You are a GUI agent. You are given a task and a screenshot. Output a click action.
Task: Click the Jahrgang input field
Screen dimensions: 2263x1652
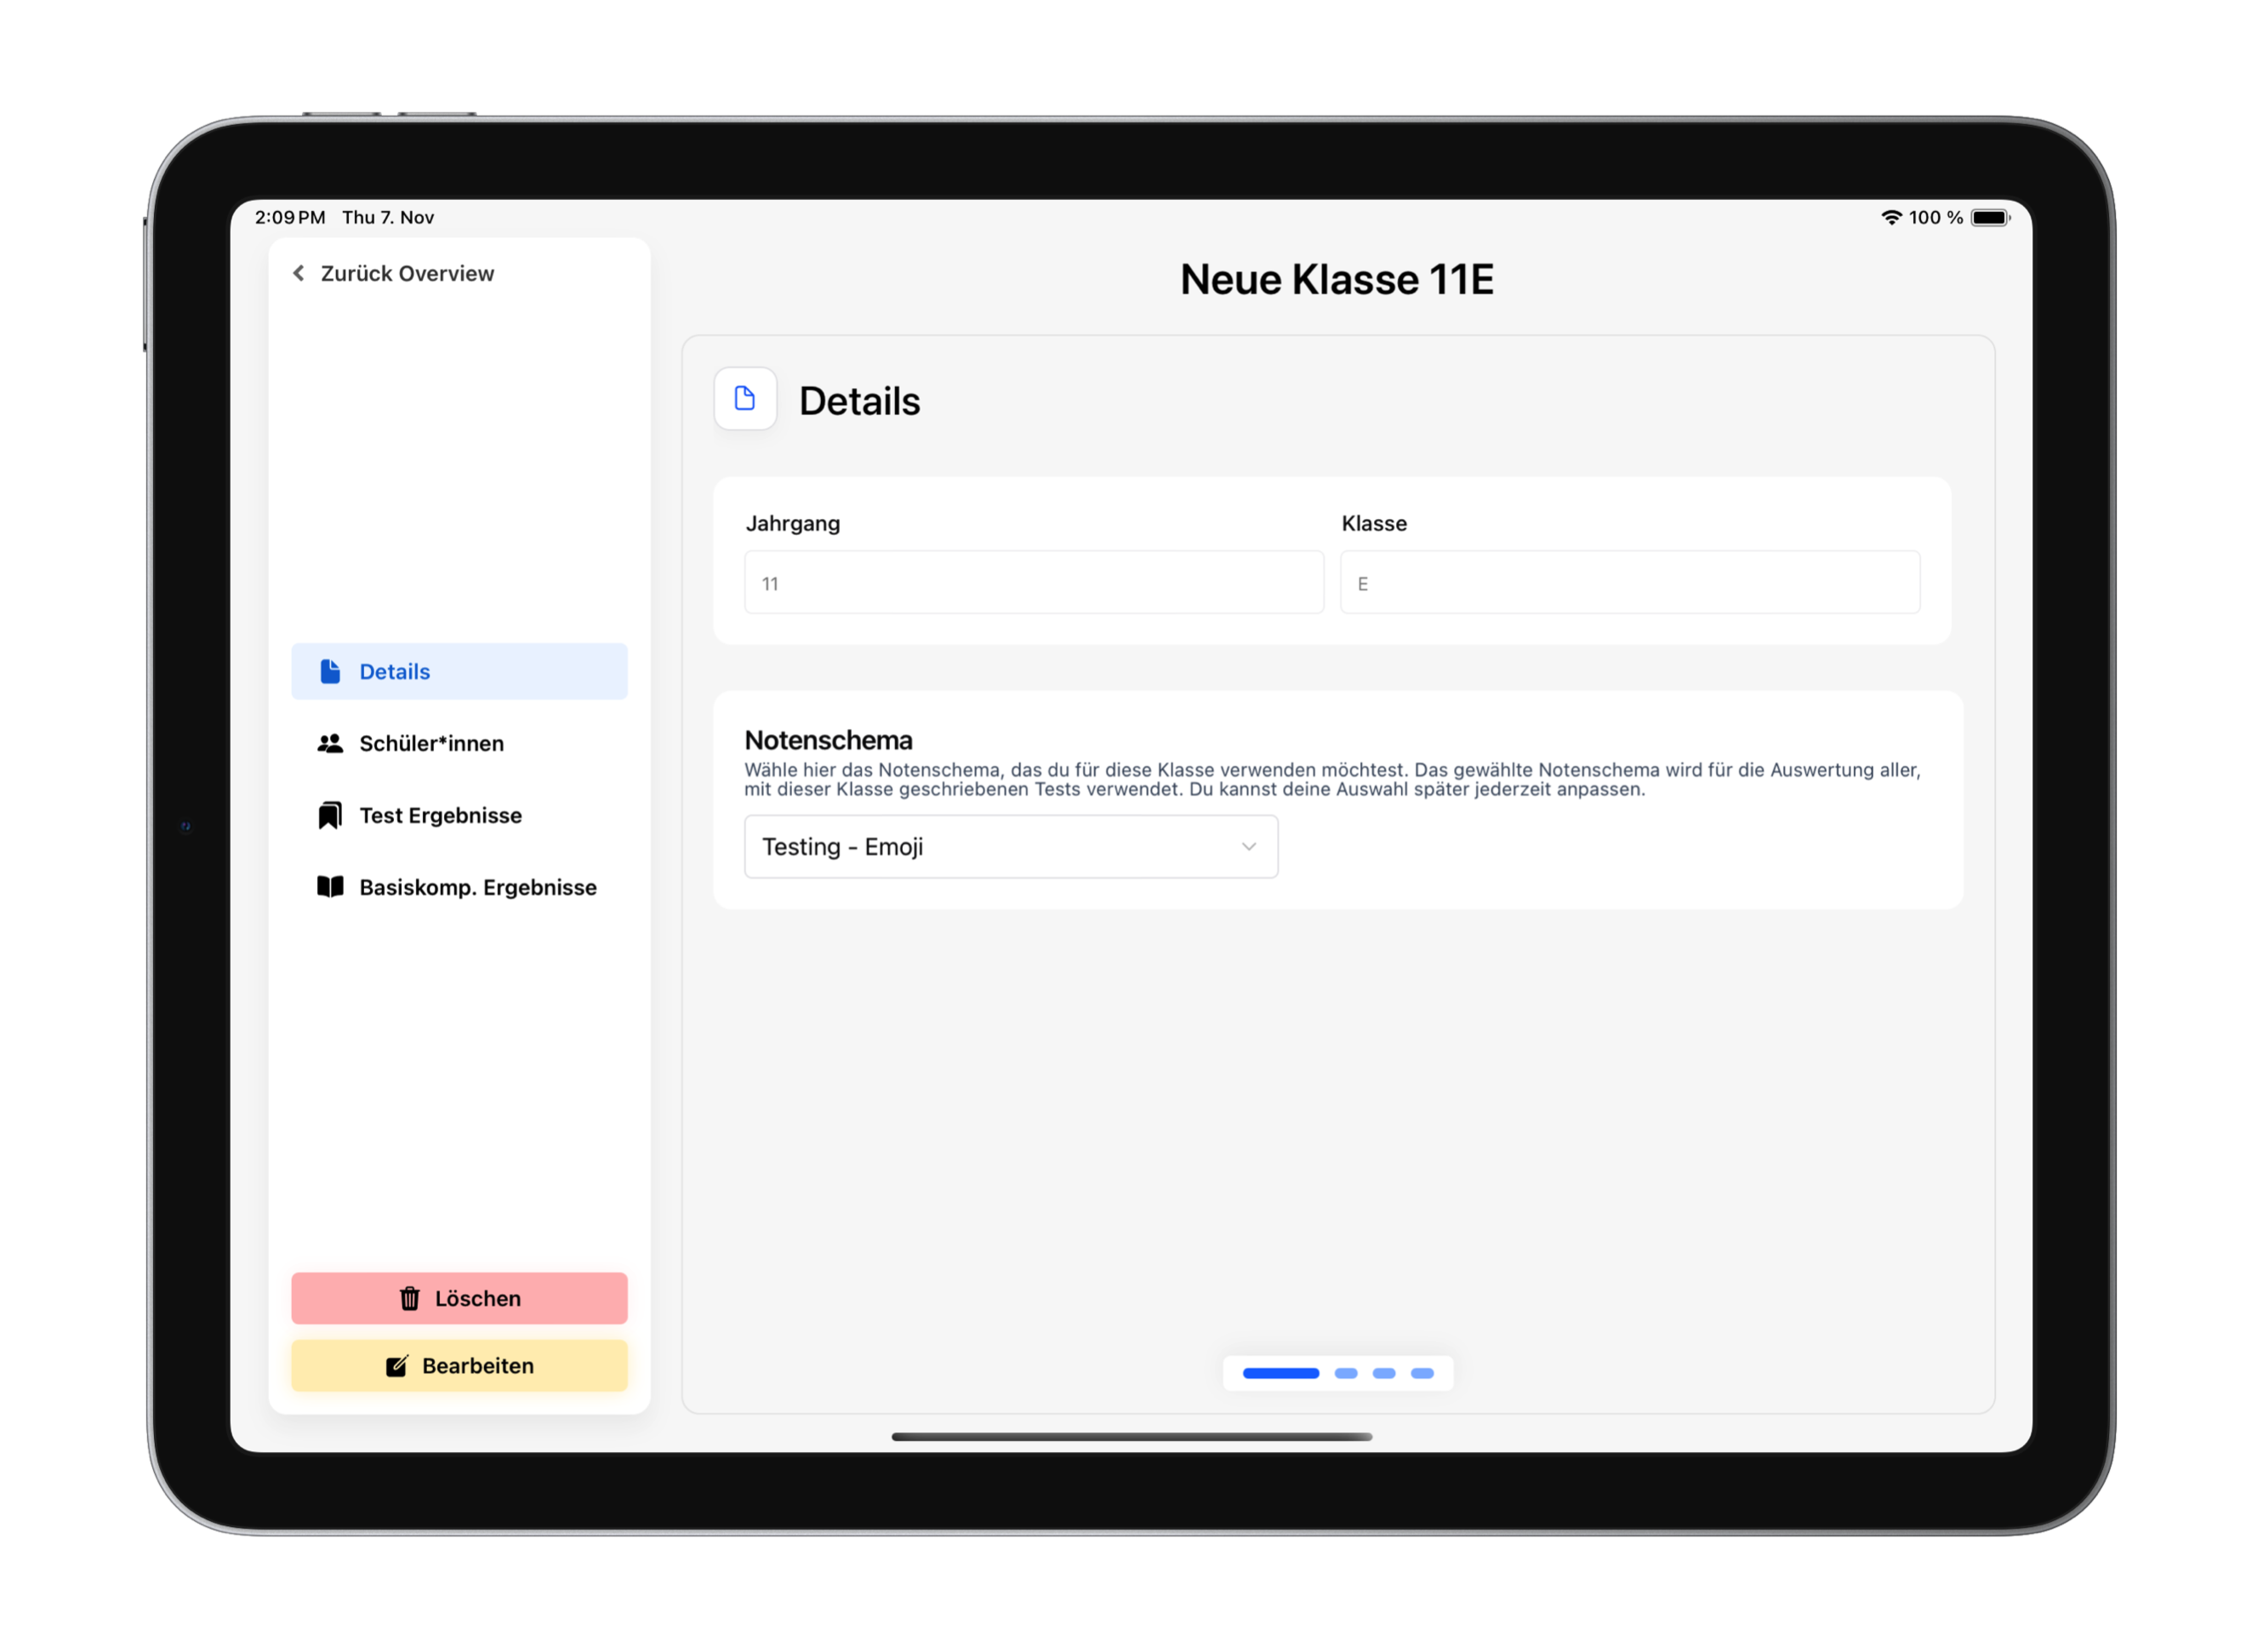pos(1033,582)
